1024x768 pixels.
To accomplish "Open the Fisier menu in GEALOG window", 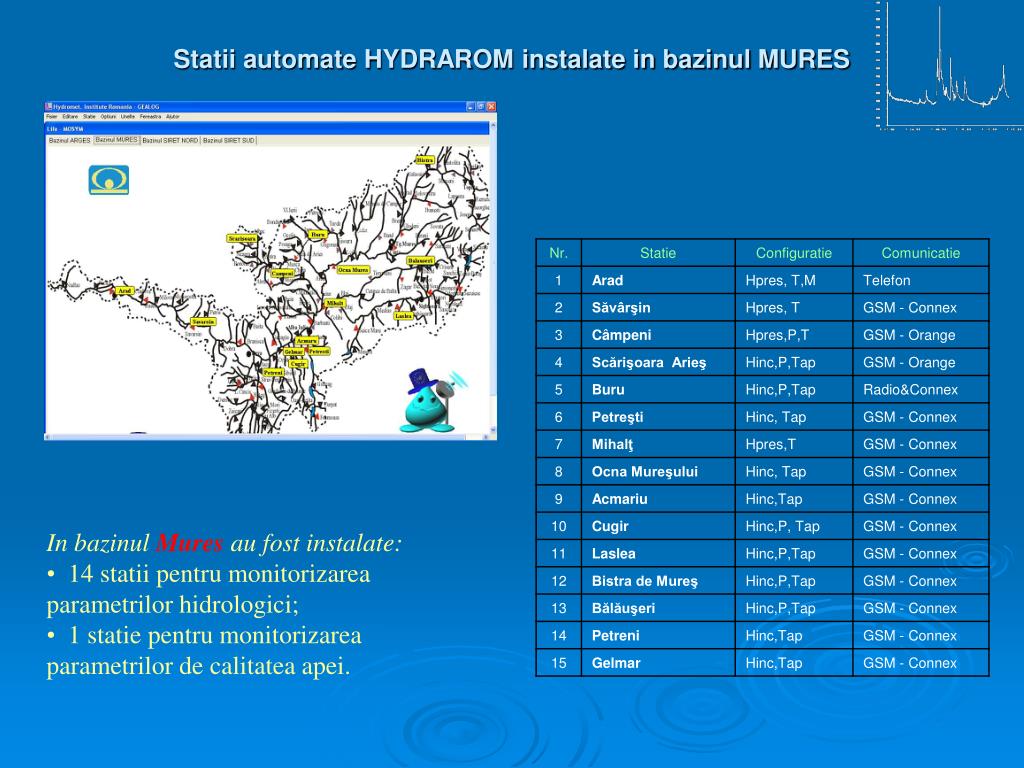I will click(52, 116).
